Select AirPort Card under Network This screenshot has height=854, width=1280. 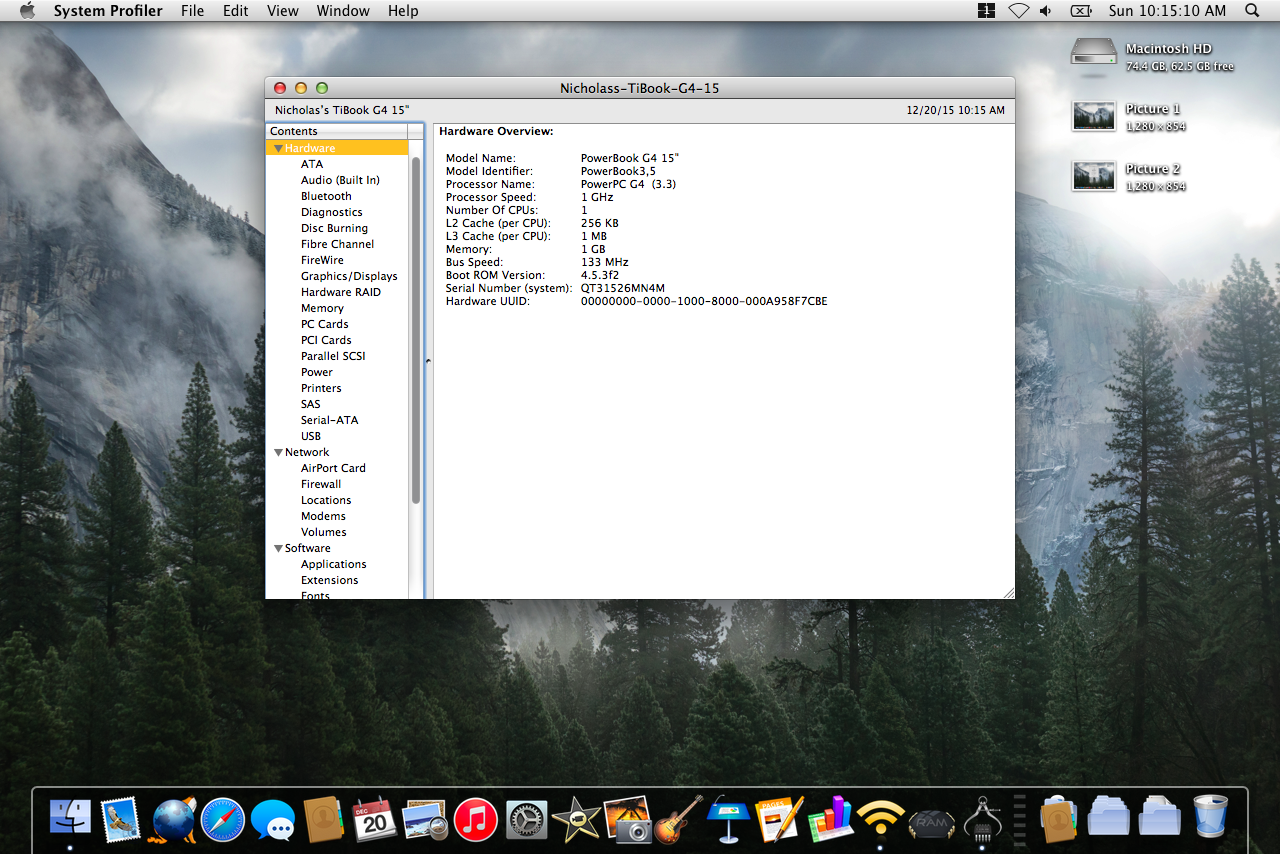(x=333, y=468)
